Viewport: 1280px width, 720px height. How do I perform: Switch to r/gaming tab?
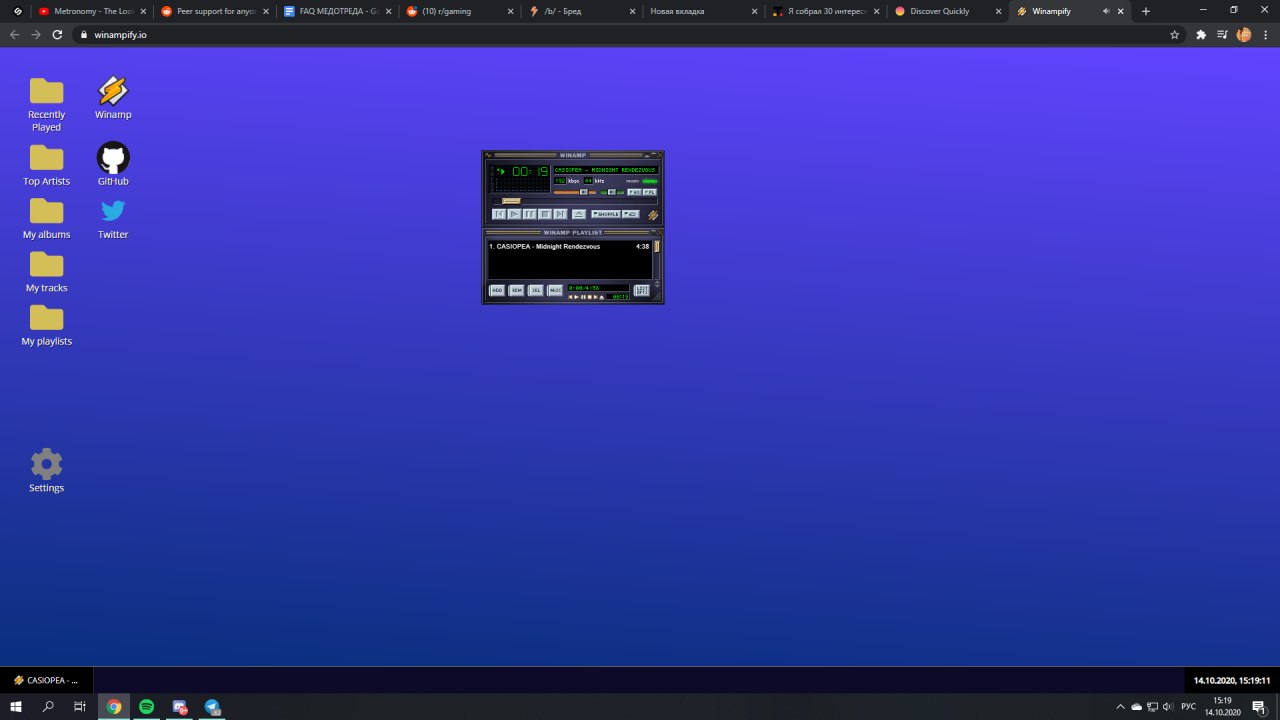458,11
